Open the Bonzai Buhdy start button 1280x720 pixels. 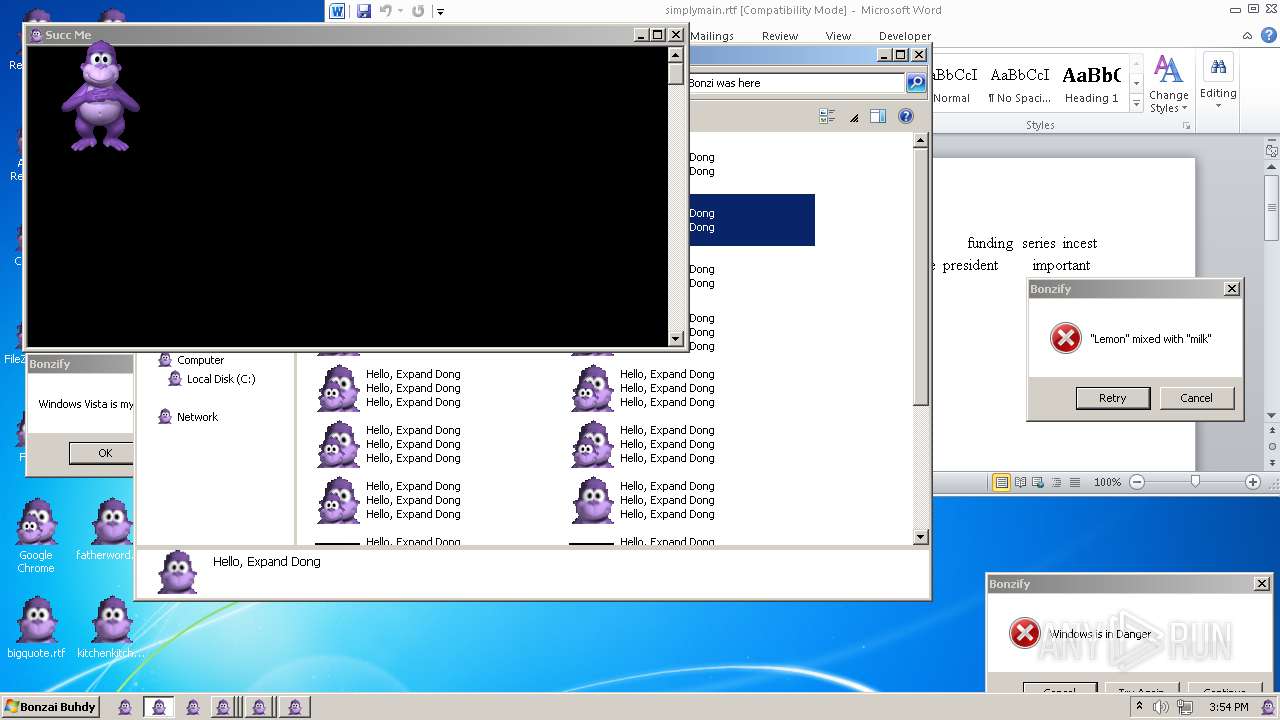pyautogui.click(x=51, y=707)
